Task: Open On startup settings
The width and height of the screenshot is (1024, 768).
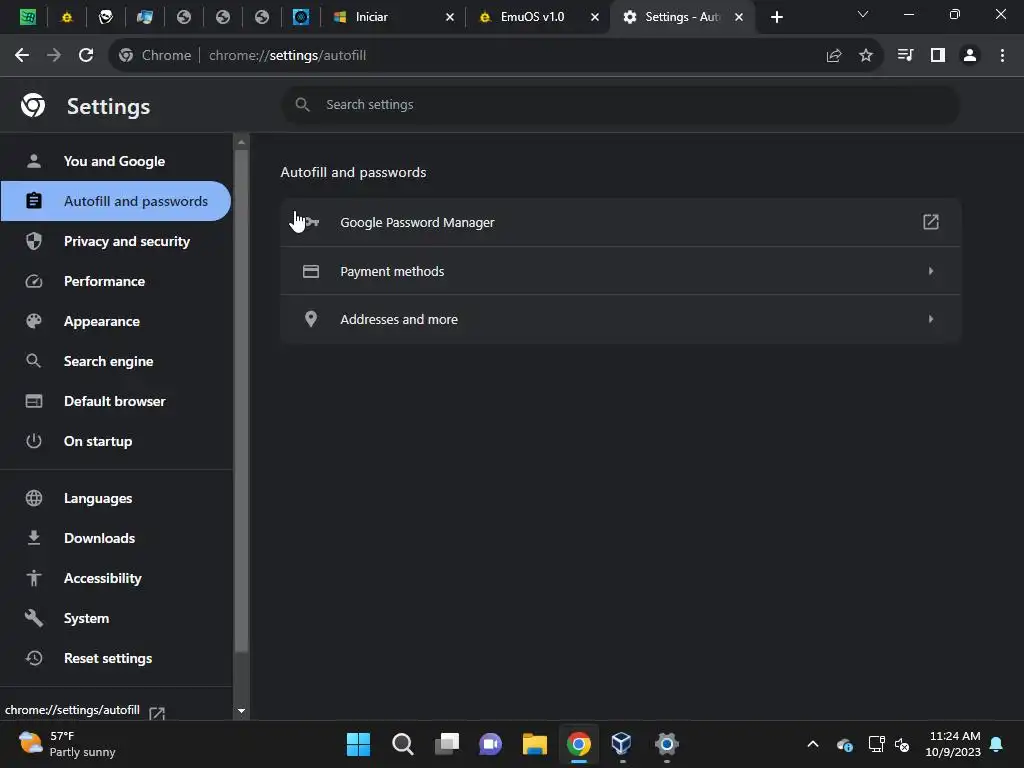Action: point(116,441)
